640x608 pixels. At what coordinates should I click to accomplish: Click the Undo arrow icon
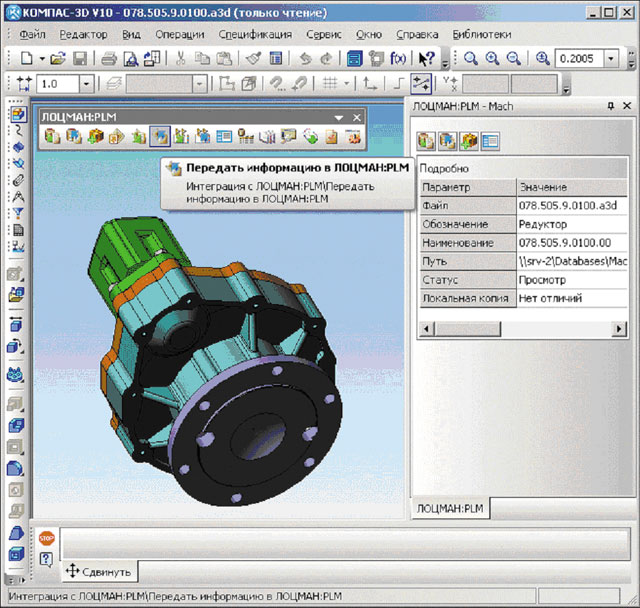[x=305, y=58]
